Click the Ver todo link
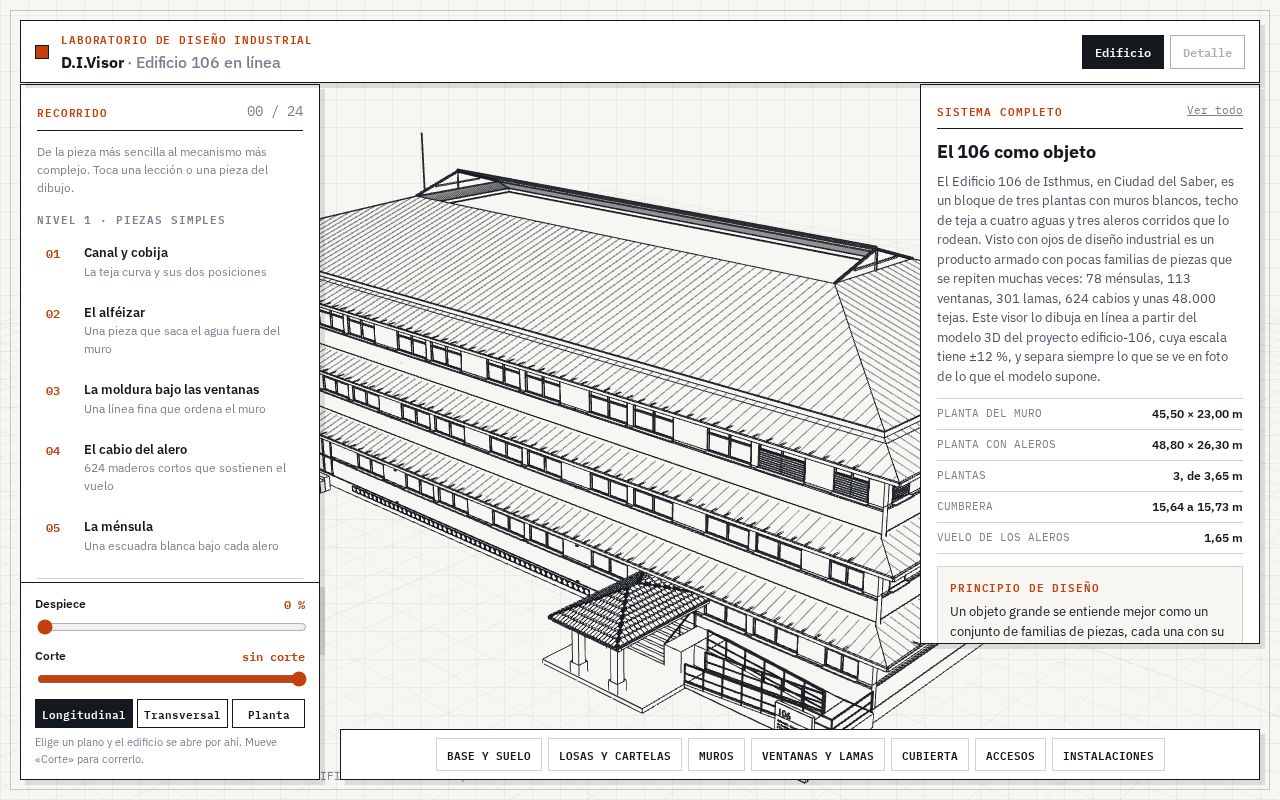1280x800 pixels. click(x=1214, y=110)
